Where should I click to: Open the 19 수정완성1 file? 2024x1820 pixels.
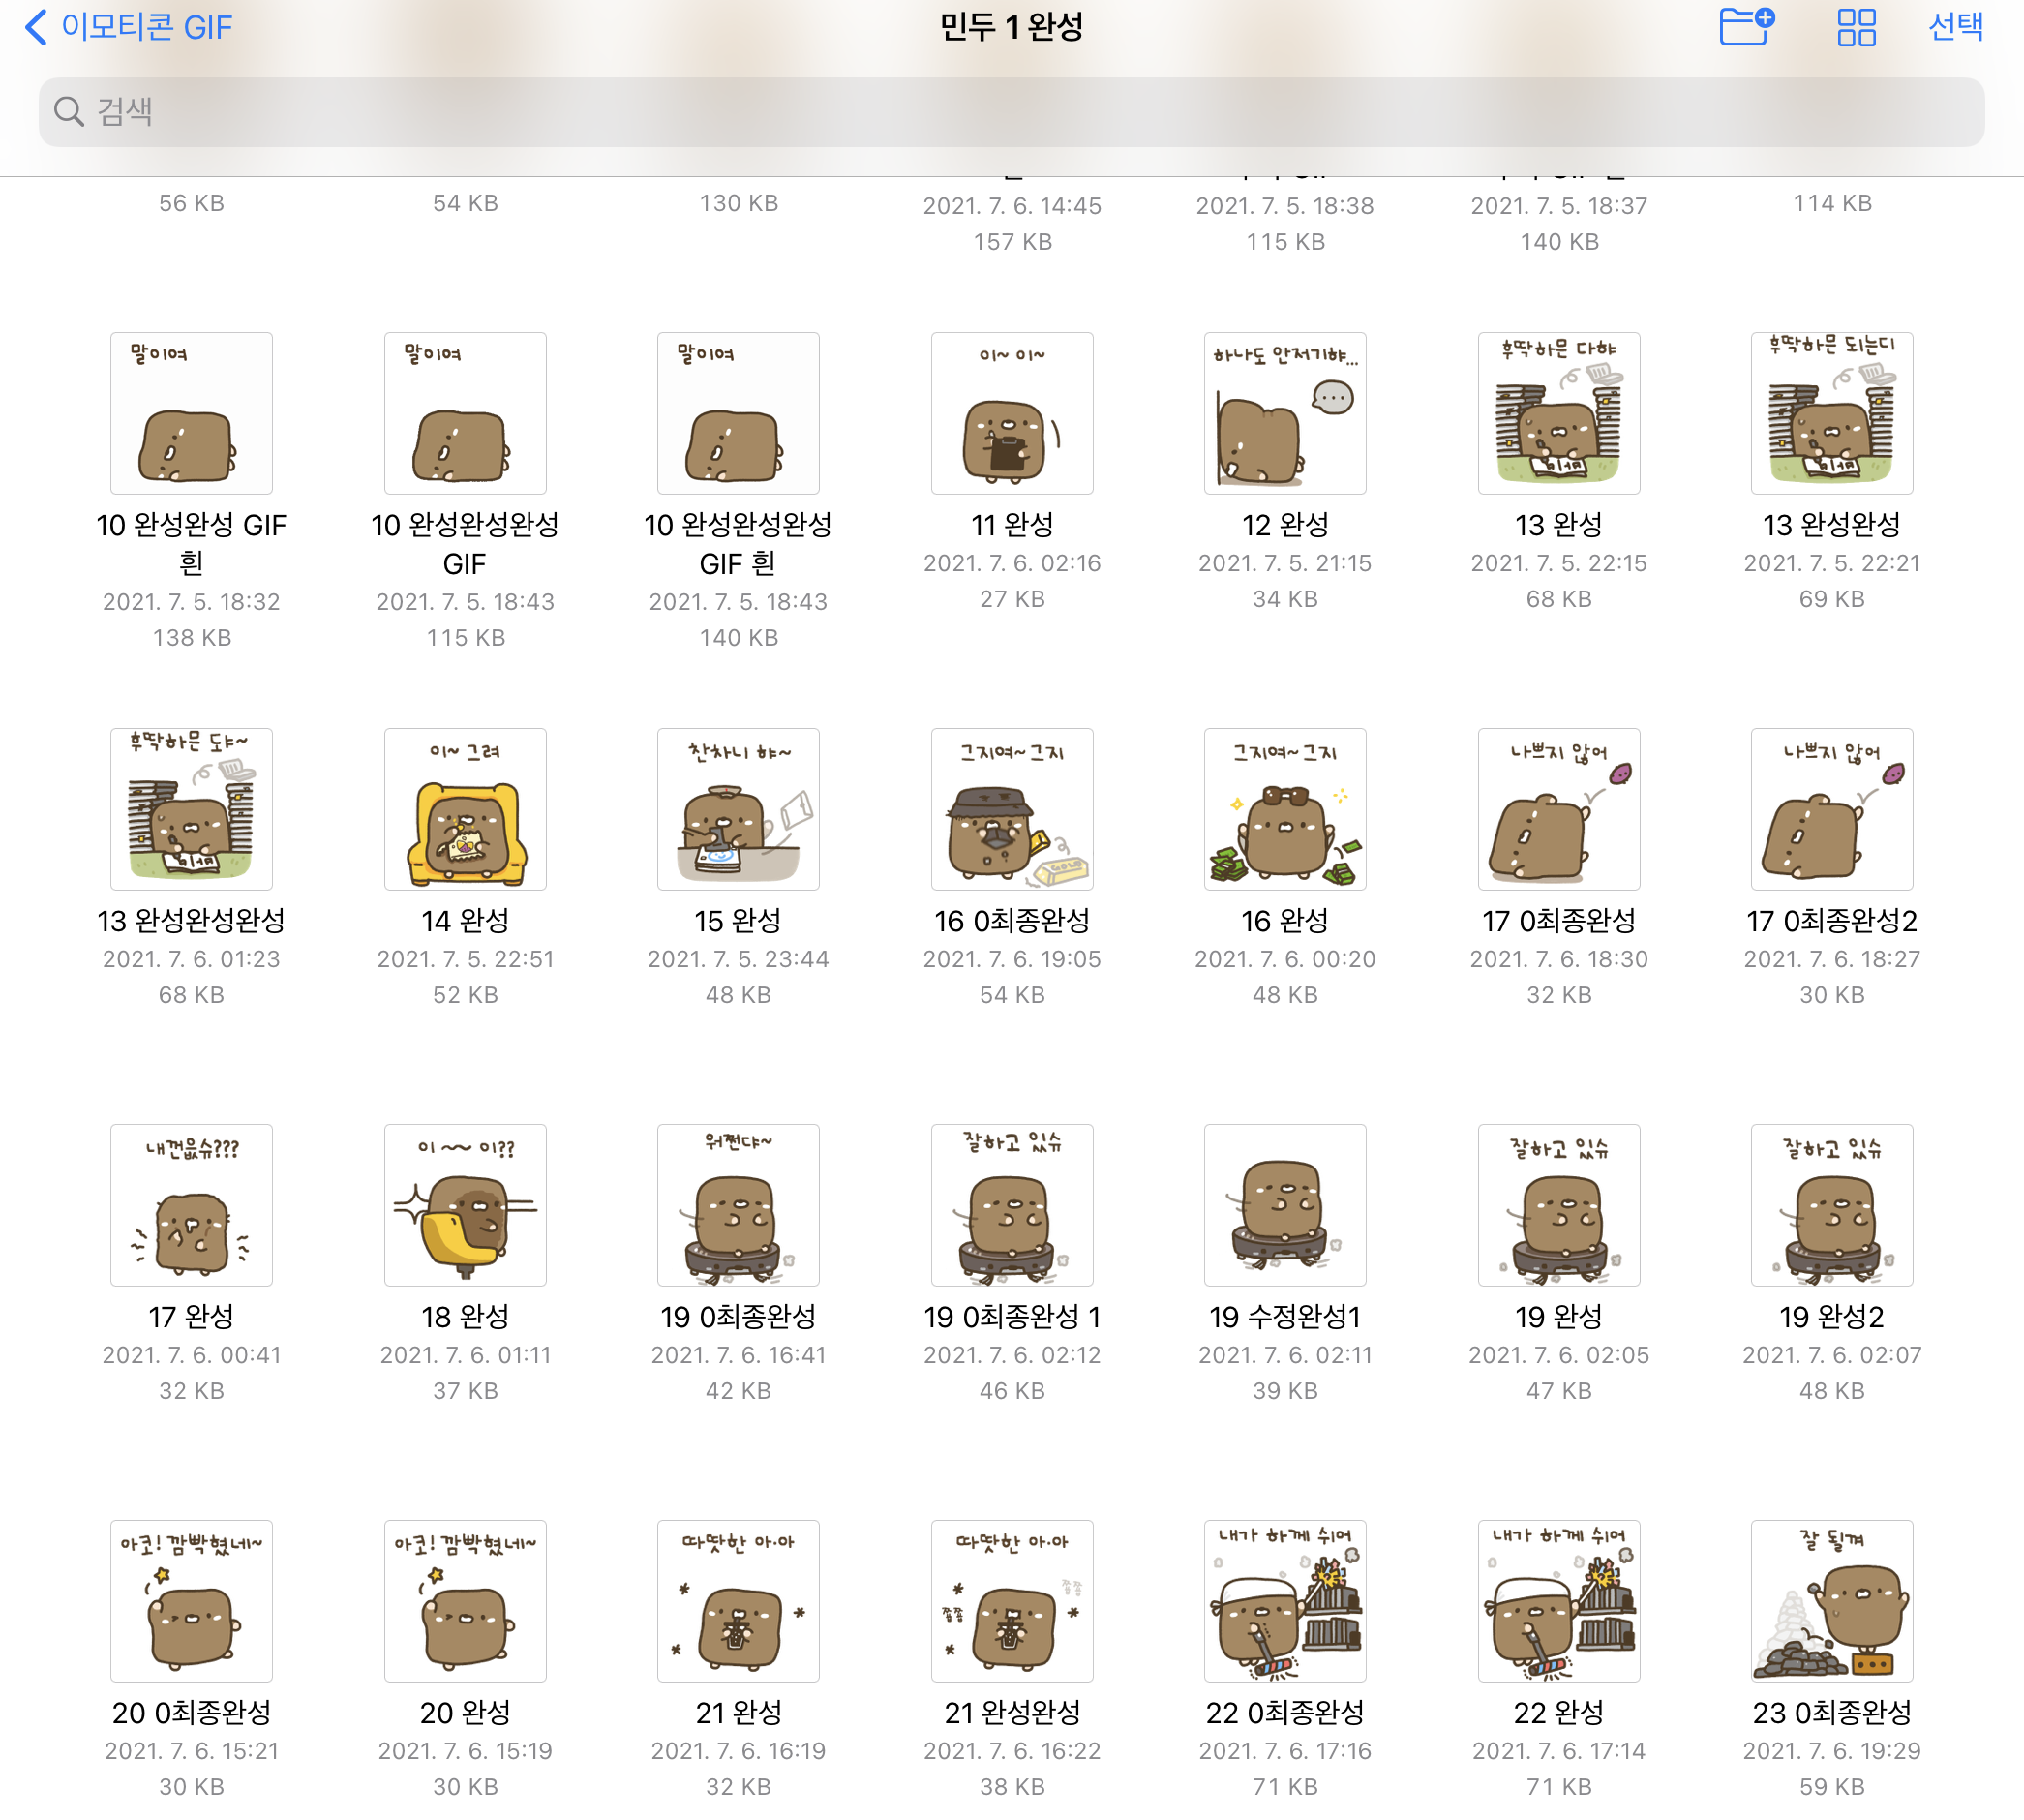click(x=1285, y=1205)
